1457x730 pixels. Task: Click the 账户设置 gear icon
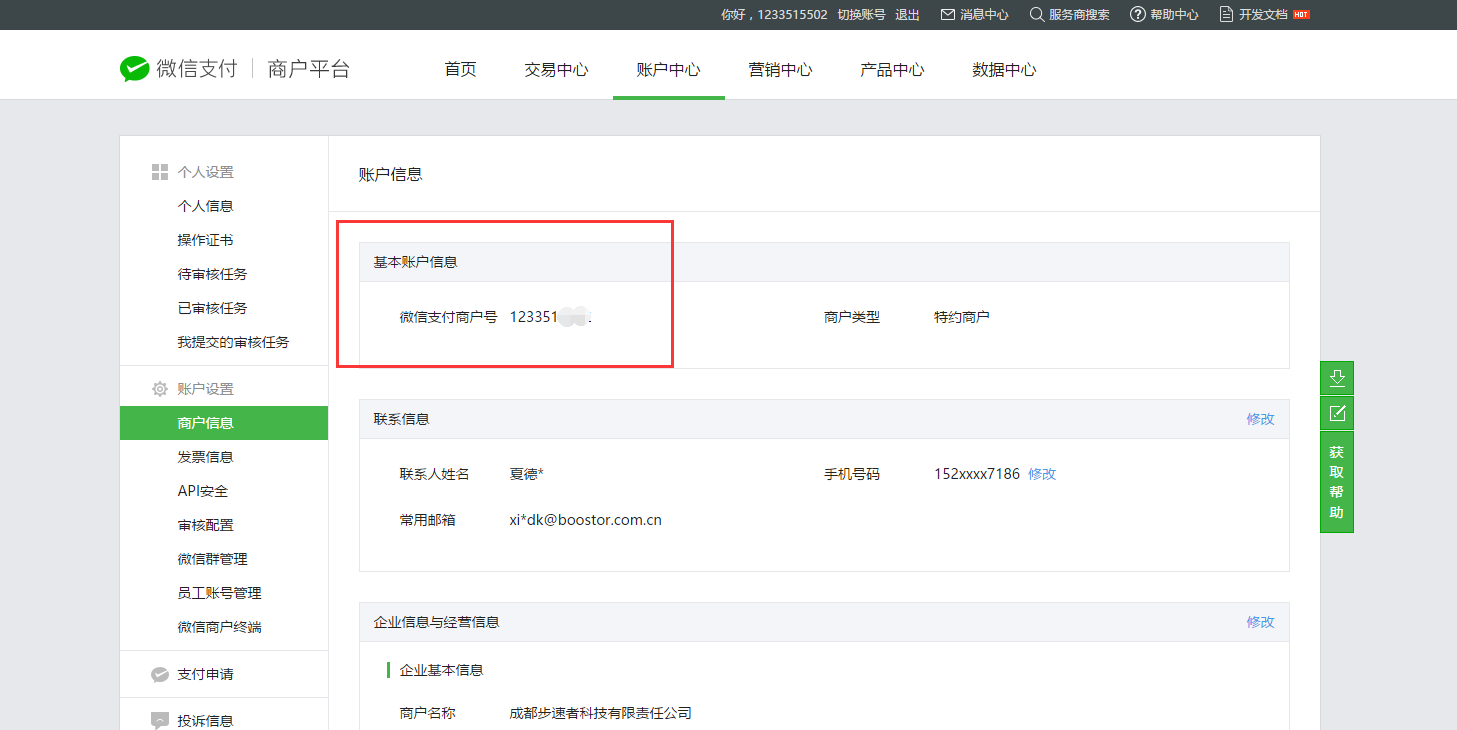tap(160, 389)
